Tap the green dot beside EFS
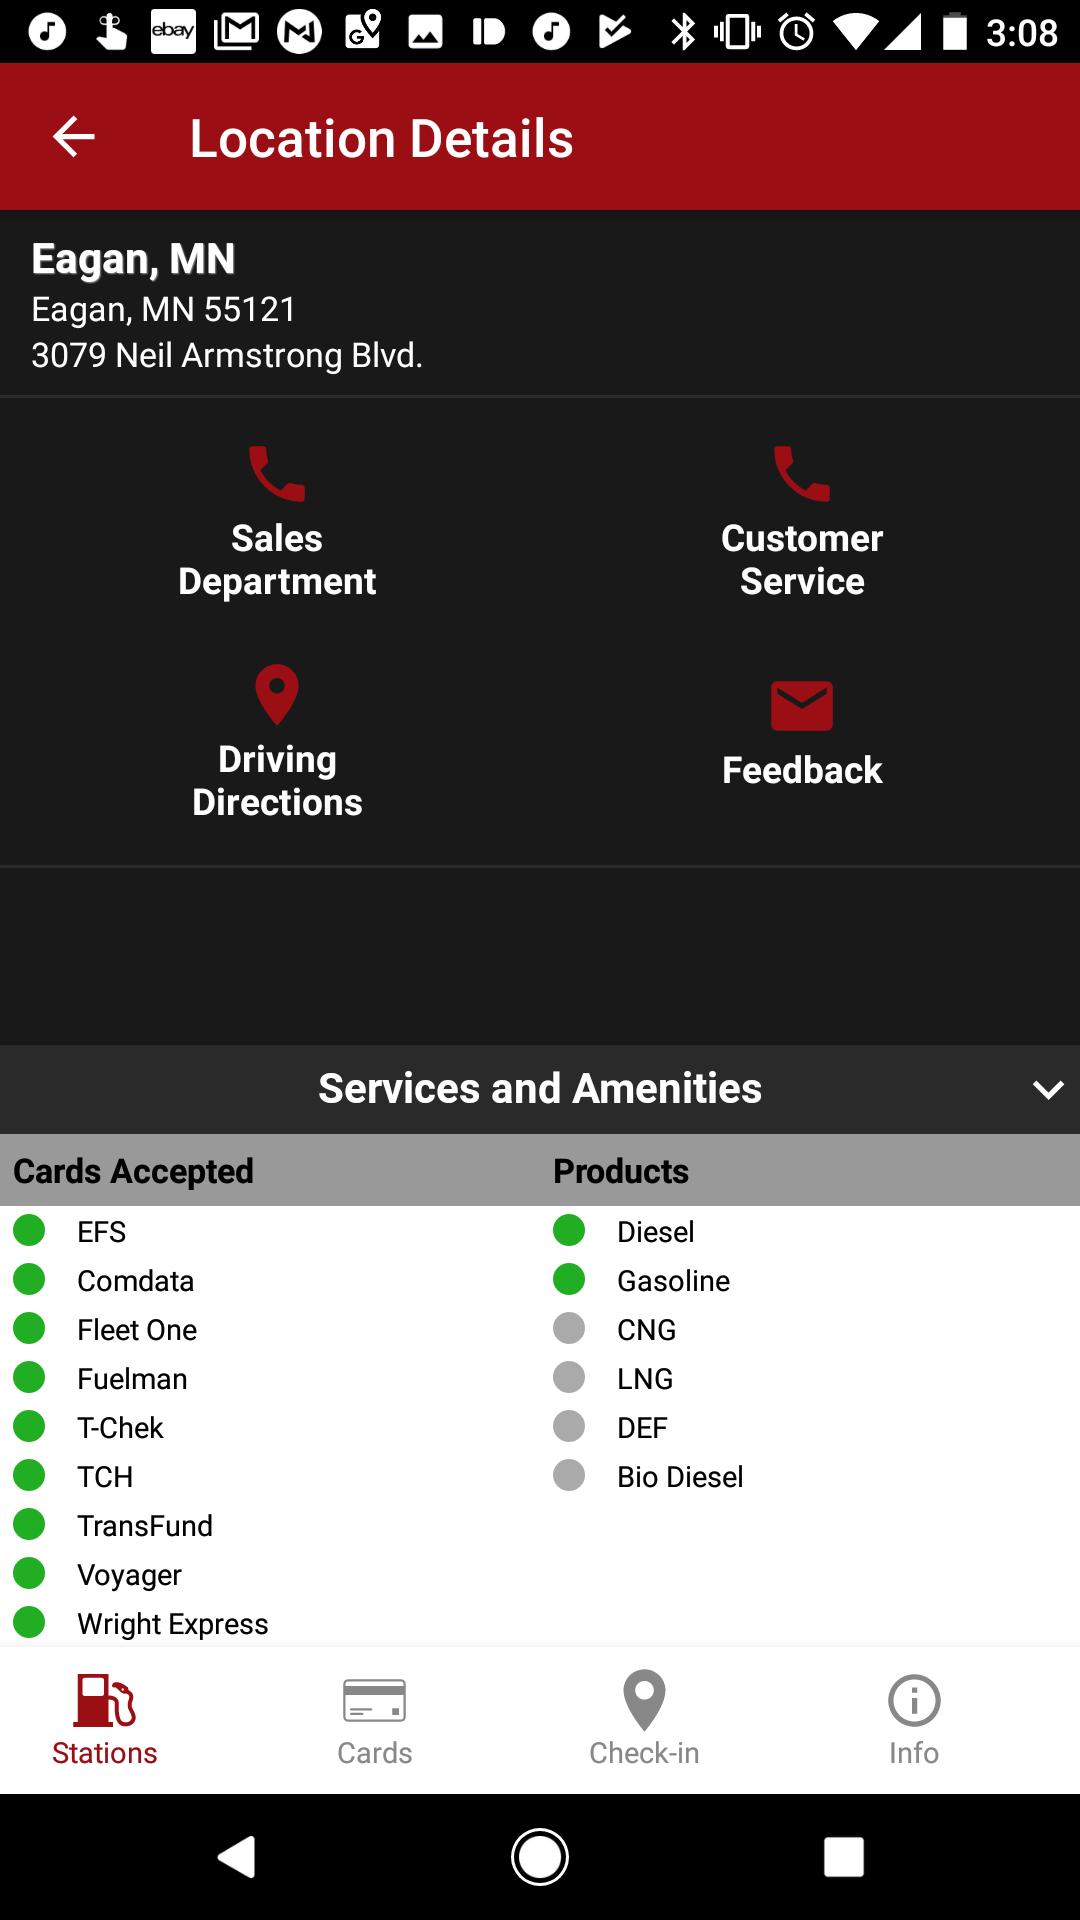The height and width of the screenshot is (1920, 1080). [x=29, y=1230]
